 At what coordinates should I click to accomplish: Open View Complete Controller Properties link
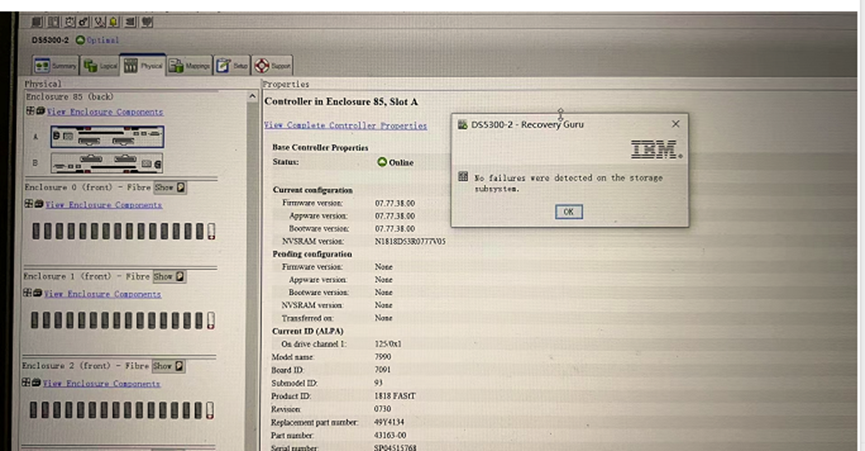(345, 126)
